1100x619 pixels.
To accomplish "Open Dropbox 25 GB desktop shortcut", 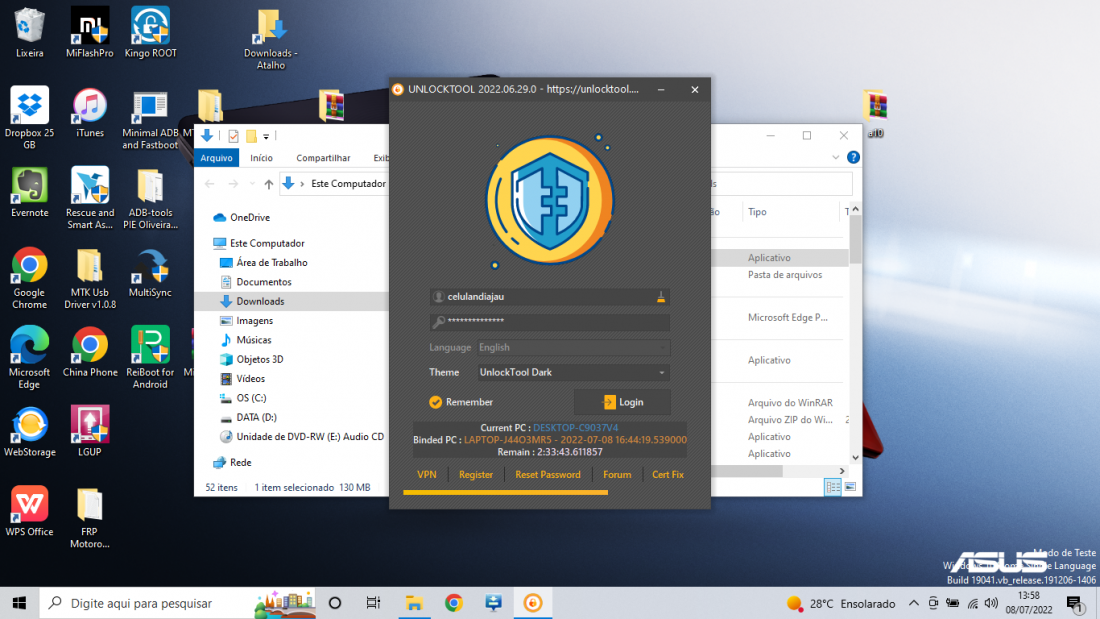I will pos(29,117).
